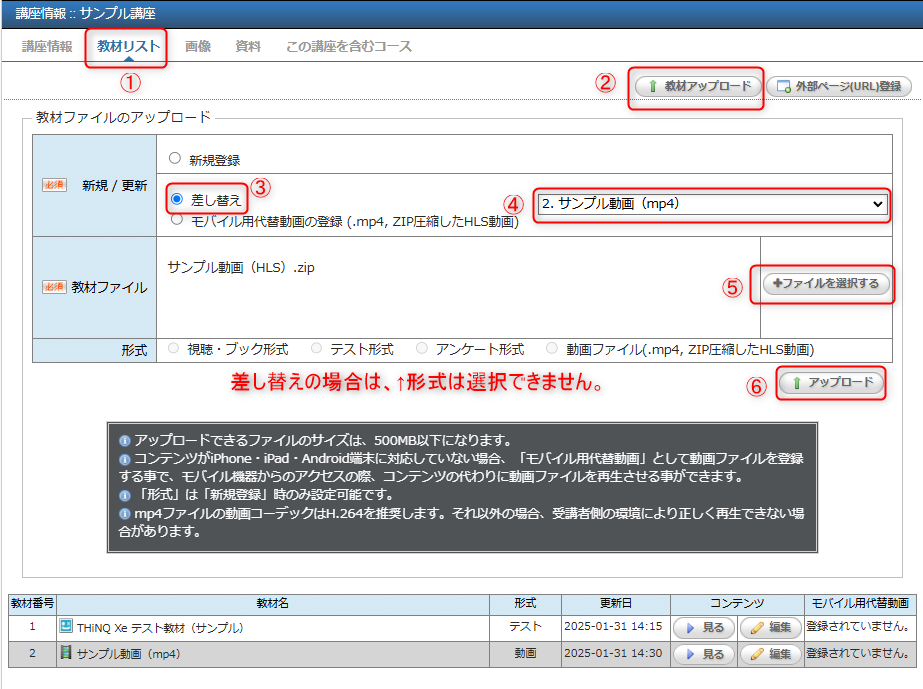Click 編集 pencil button for THiNQ Xe テスト教材

(x=770, y=628)
